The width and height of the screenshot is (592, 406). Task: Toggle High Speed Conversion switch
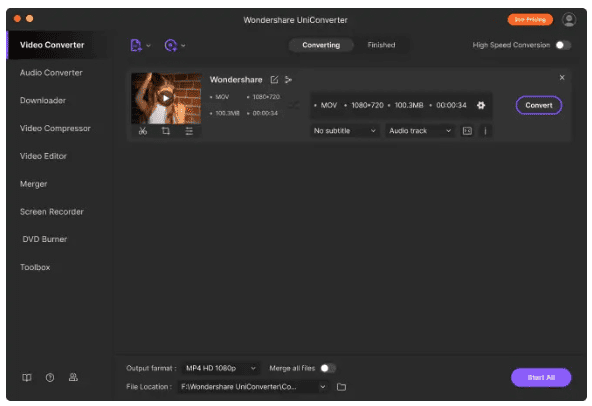pos(563,45)
